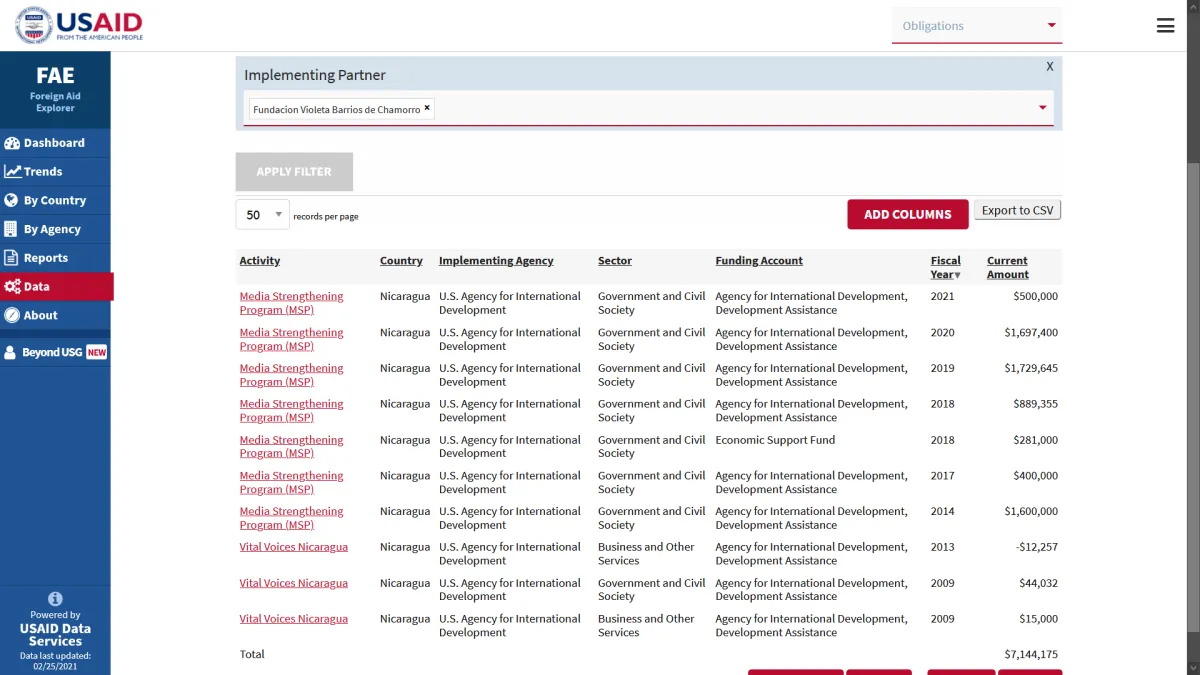Sort by Funding Account column header
Viewport: 1200px width, 675px height.
click(x=759, y=261)
